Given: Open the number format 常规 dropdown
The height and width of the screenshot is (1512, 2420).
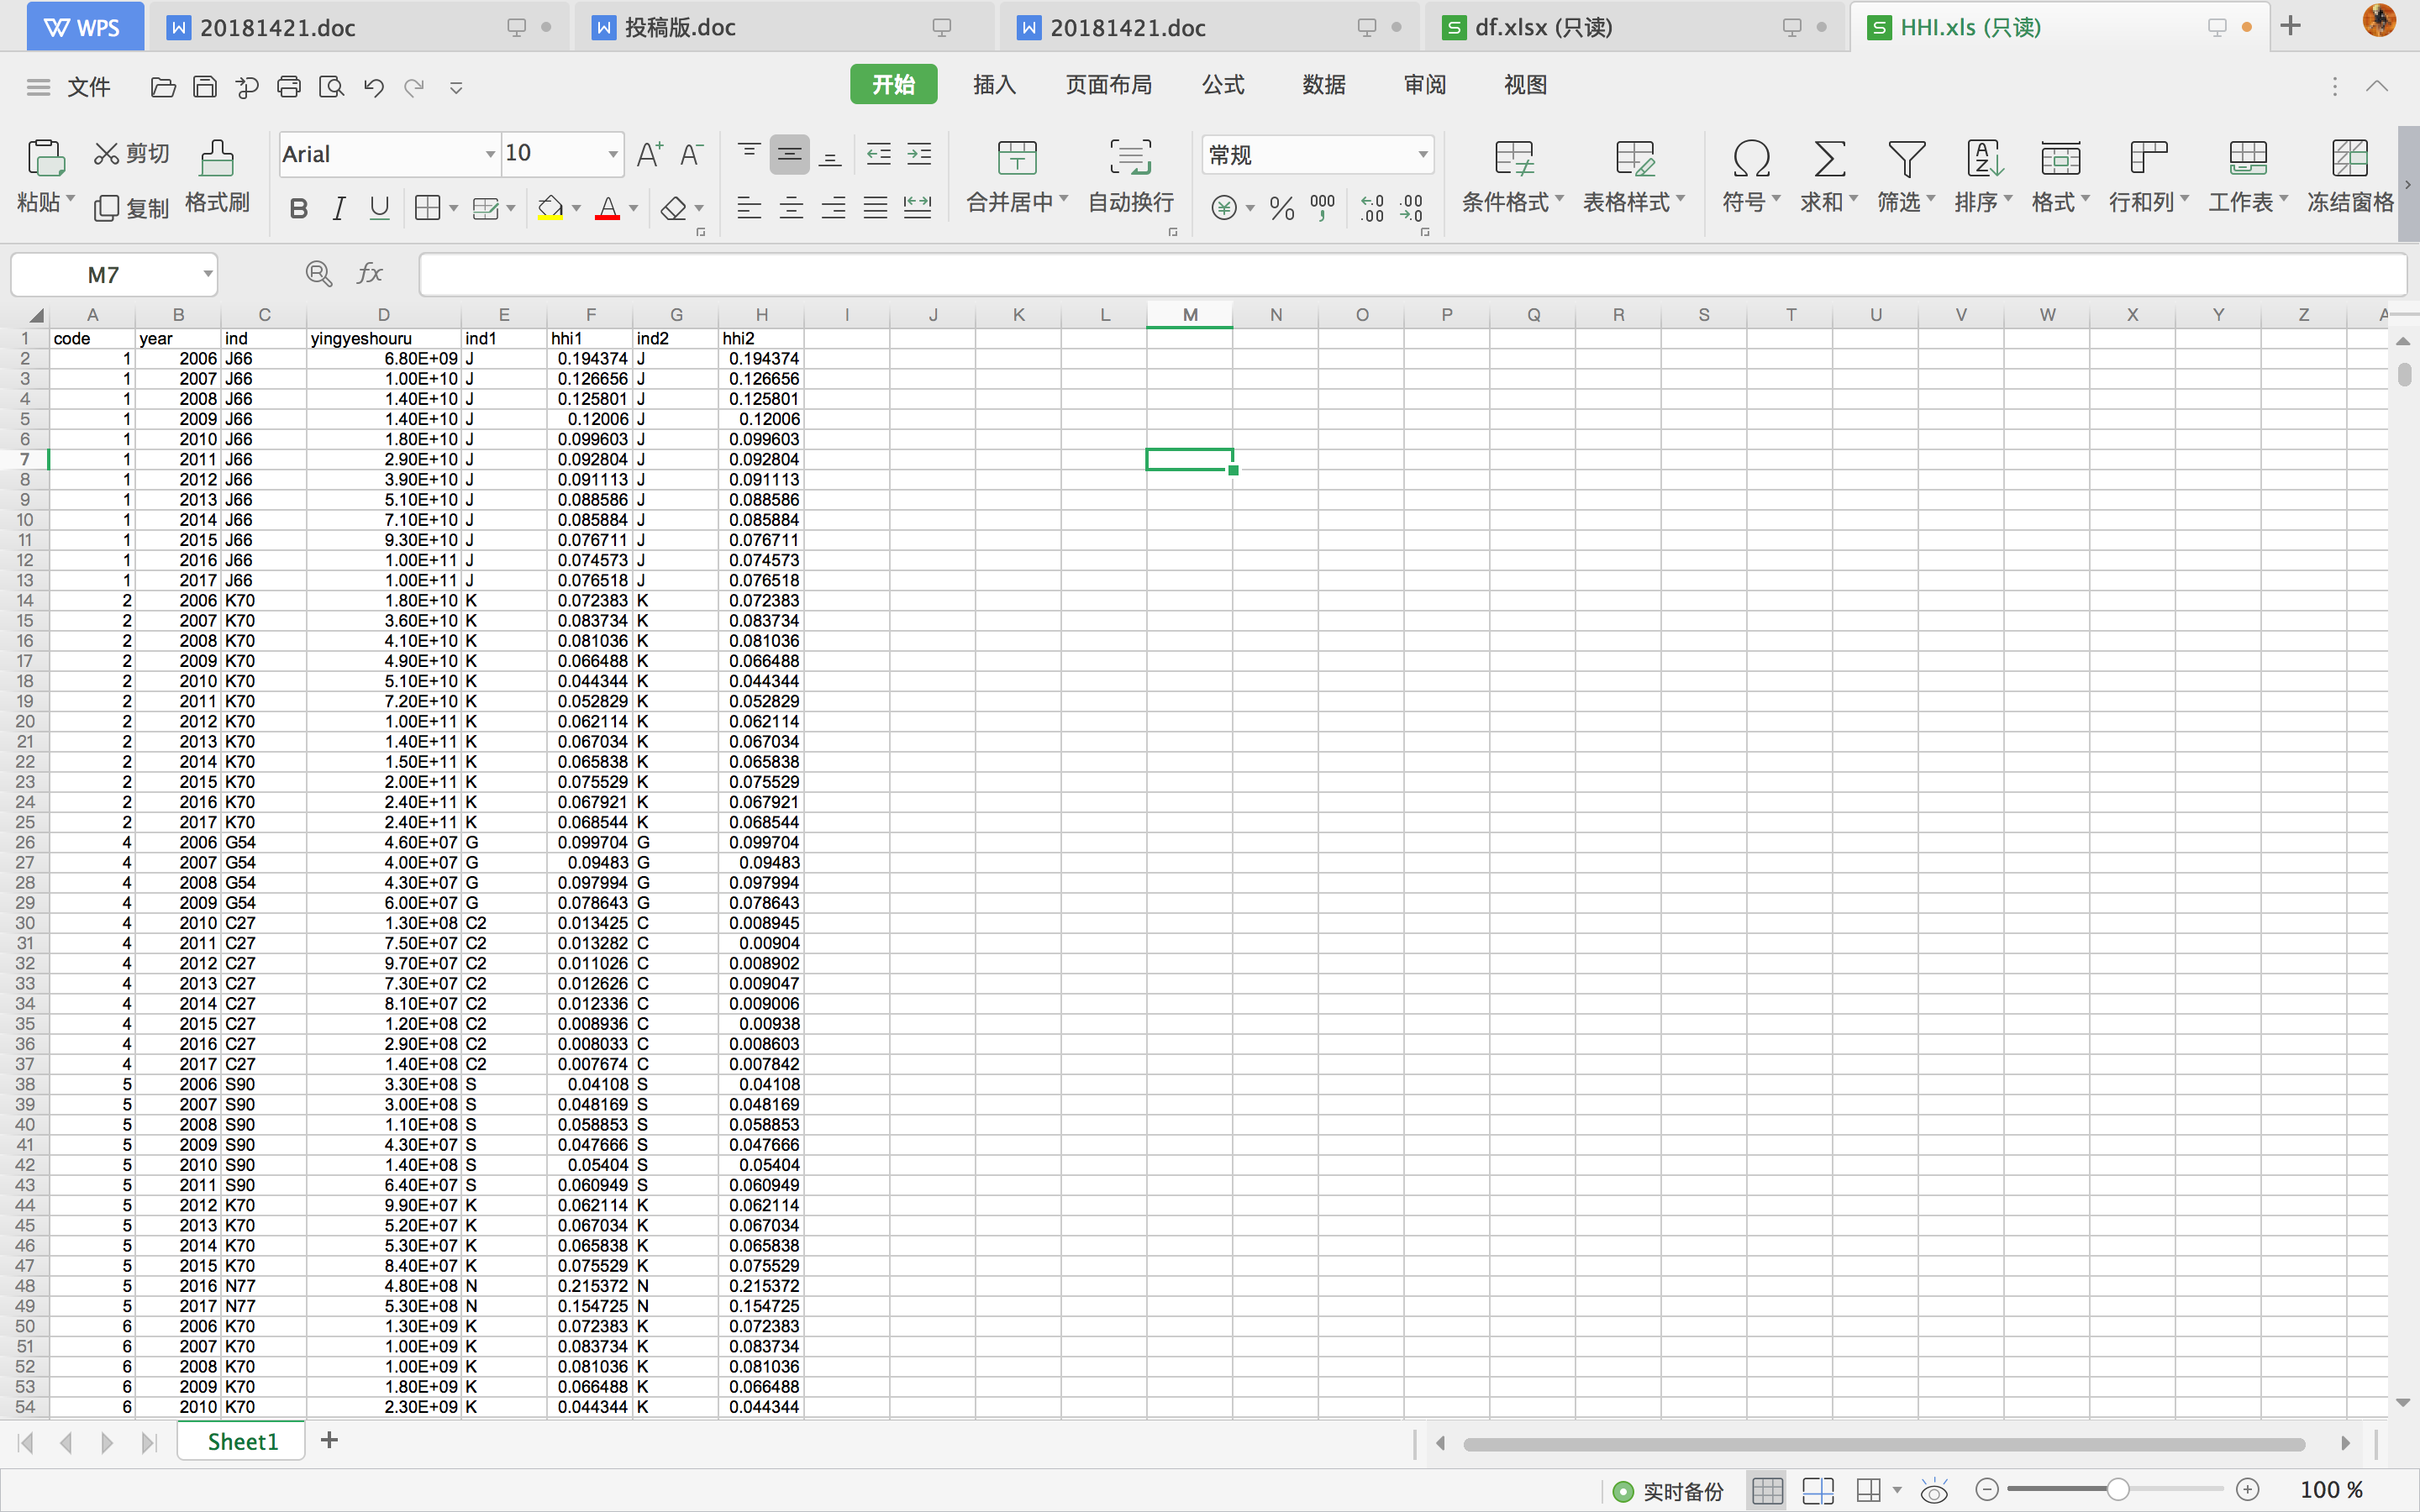Looking at the screenshot, I should pyautogui.click(x=1422, y=154).
